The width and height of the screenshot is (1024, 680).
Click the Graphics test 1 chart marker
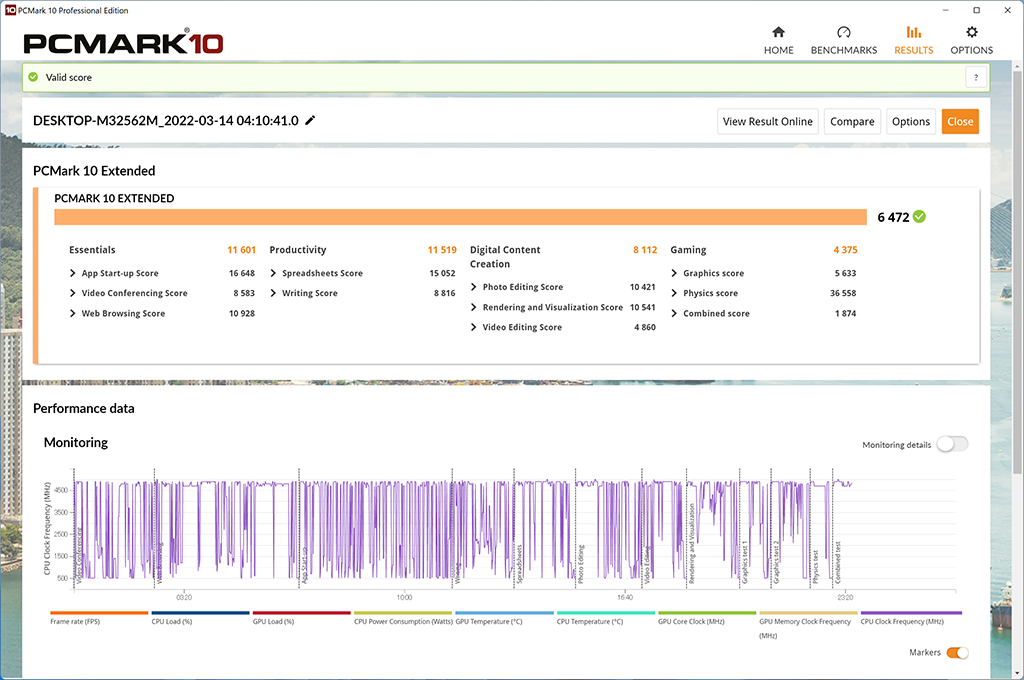point(744,562)
